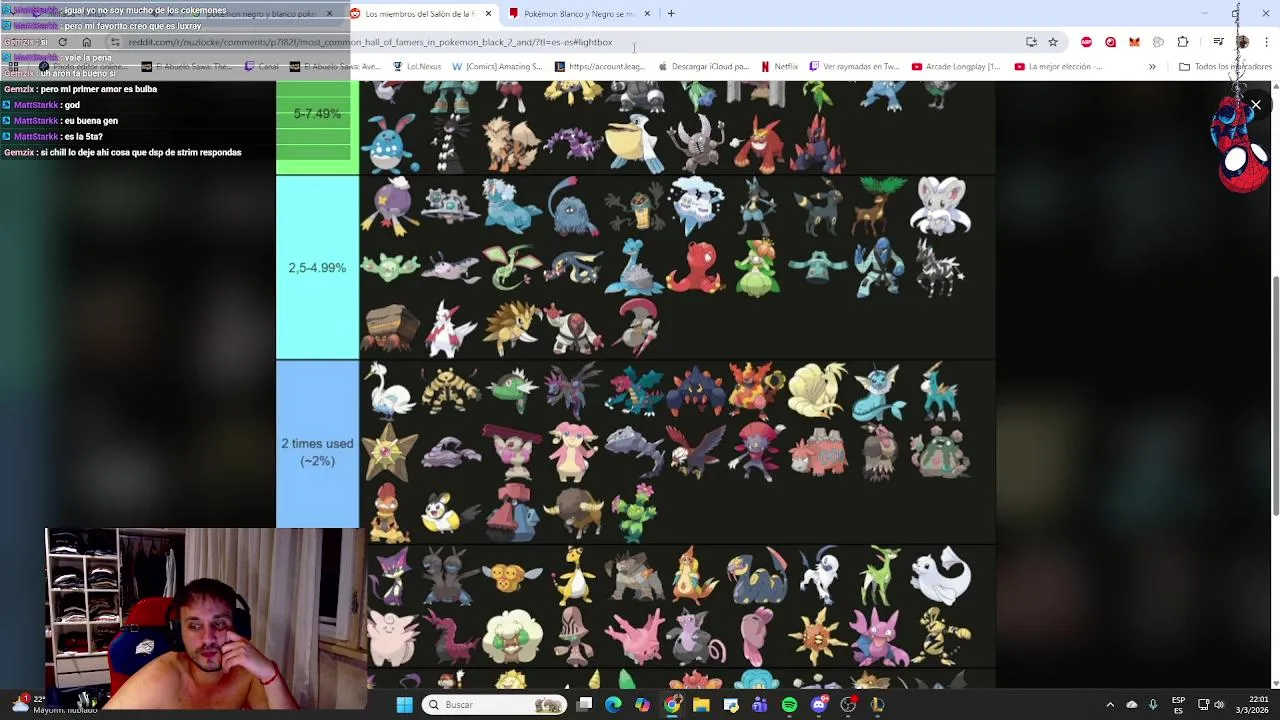The width and height of the screenshot is (1280, 720).
Task: Click the '2,5-4.99%' tier label
Action: (x=317, y=268)
